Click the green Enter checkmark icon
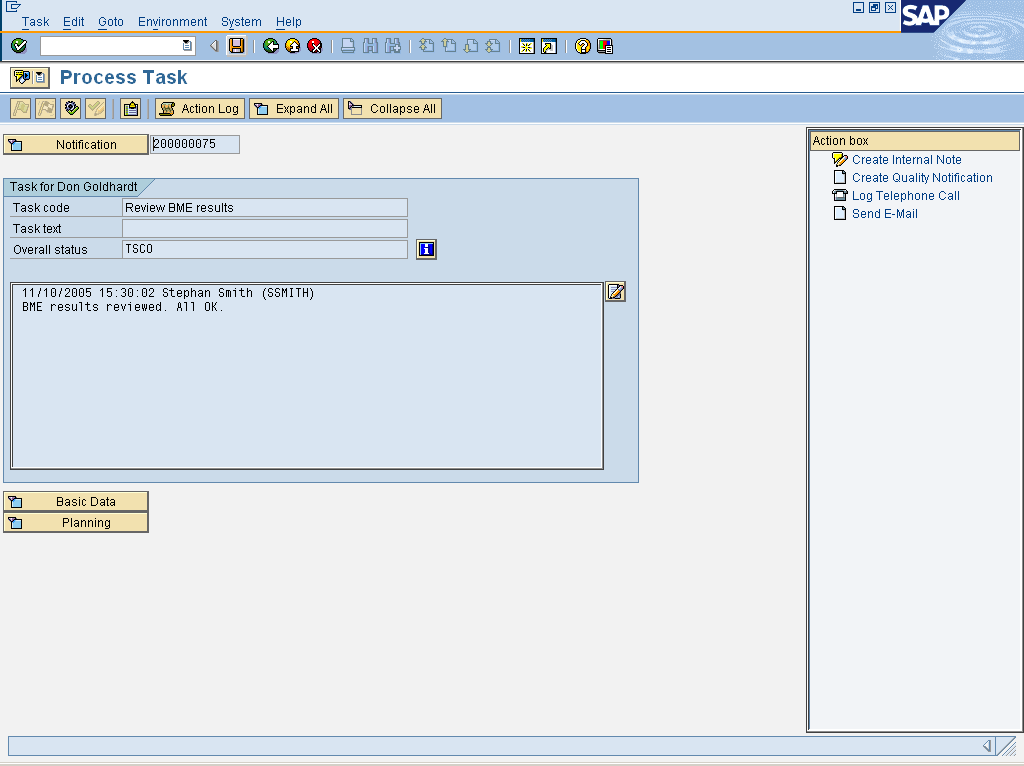The height and width of the screenshot is (766, 1024). (x=19, y=46)
